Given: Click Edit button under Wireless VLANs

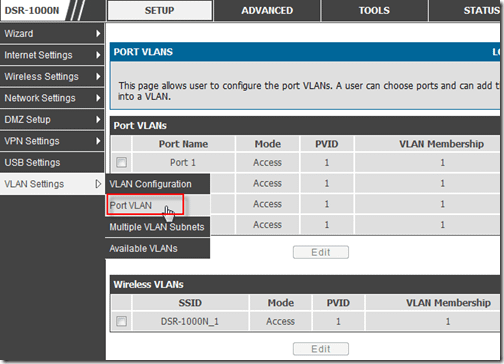Looking at the screenshot, I should [321, 349].
